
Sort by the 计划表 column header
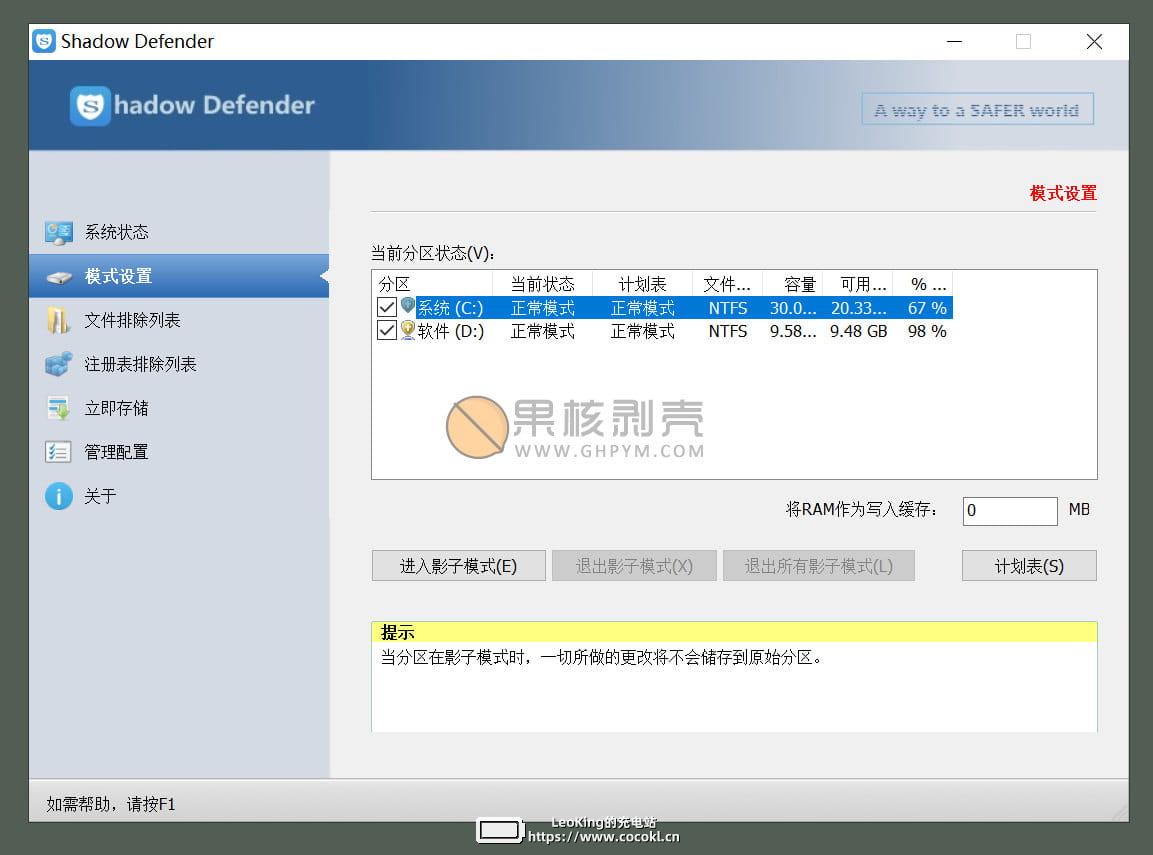[643, 284]
